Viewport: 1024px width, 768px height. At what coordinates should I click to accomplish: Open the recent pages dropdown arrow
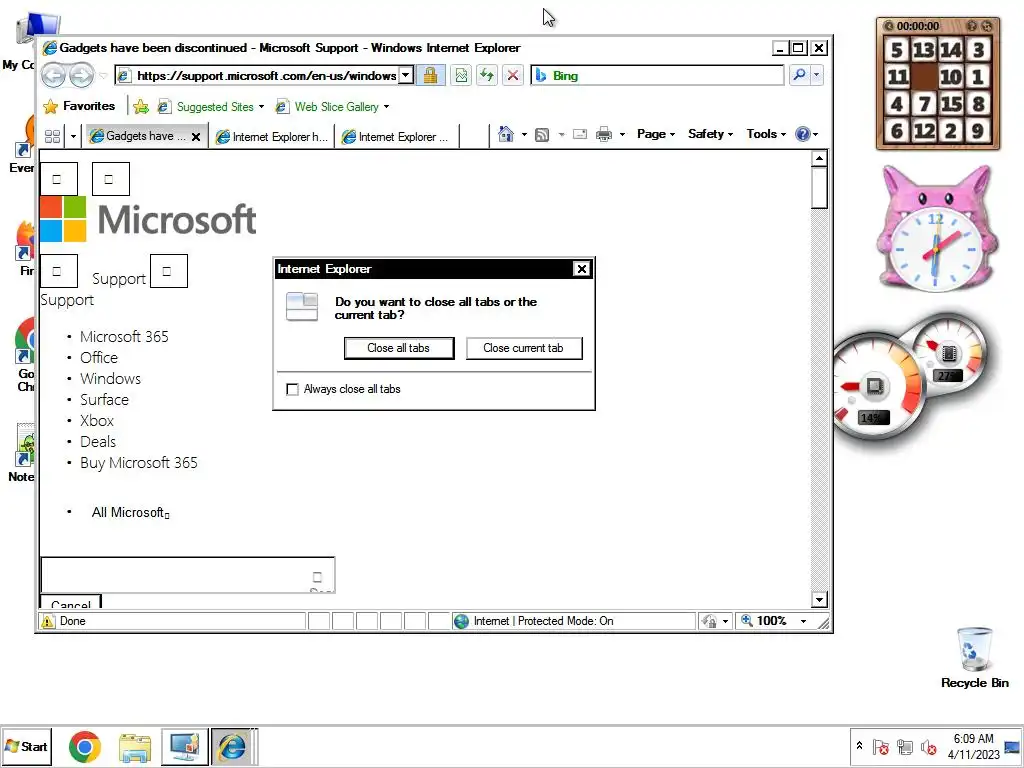pyautogui.click(x=103, y=76)
